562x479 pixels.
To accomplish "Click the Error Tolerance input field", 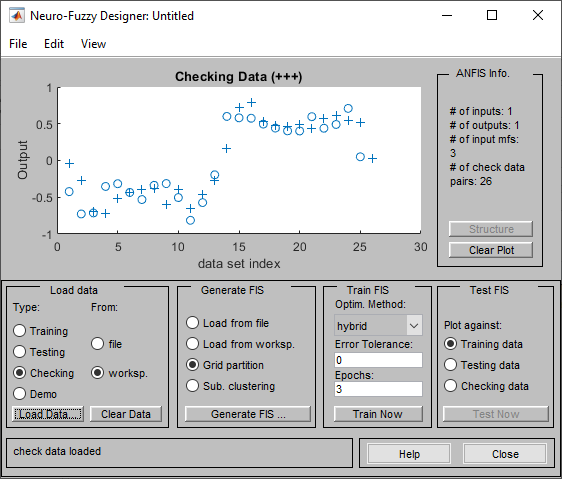I will pyautogui.click(x=378, y=360).
